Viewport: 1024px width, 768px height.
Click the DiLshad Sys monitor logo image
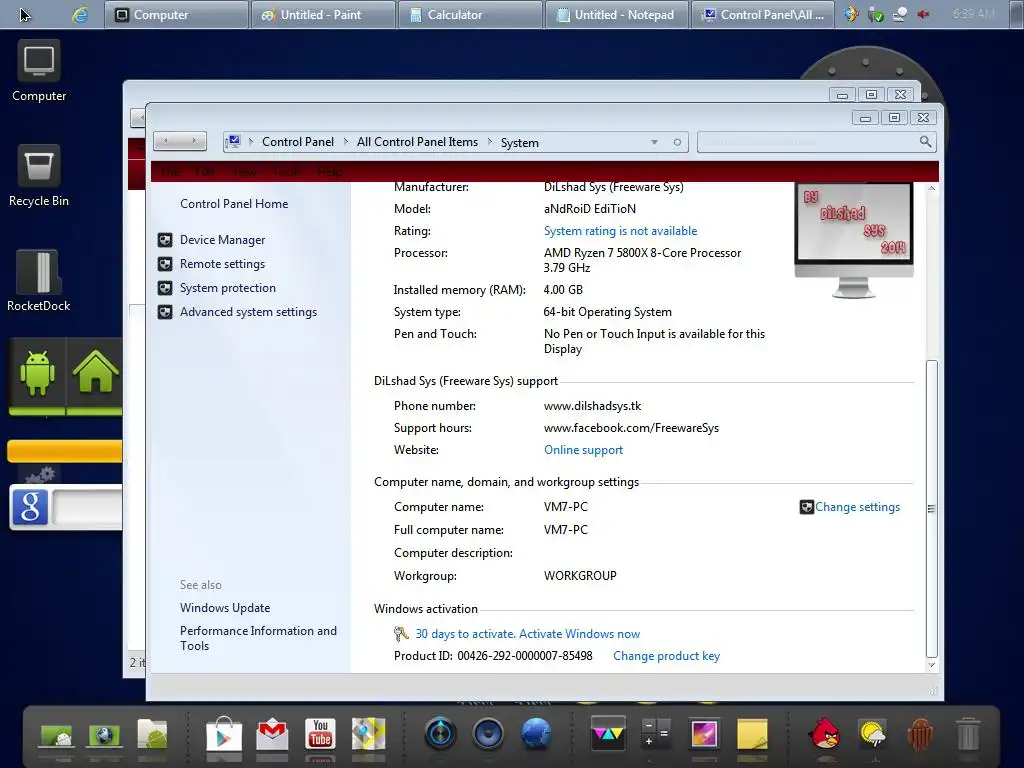(x=854, y=240)
